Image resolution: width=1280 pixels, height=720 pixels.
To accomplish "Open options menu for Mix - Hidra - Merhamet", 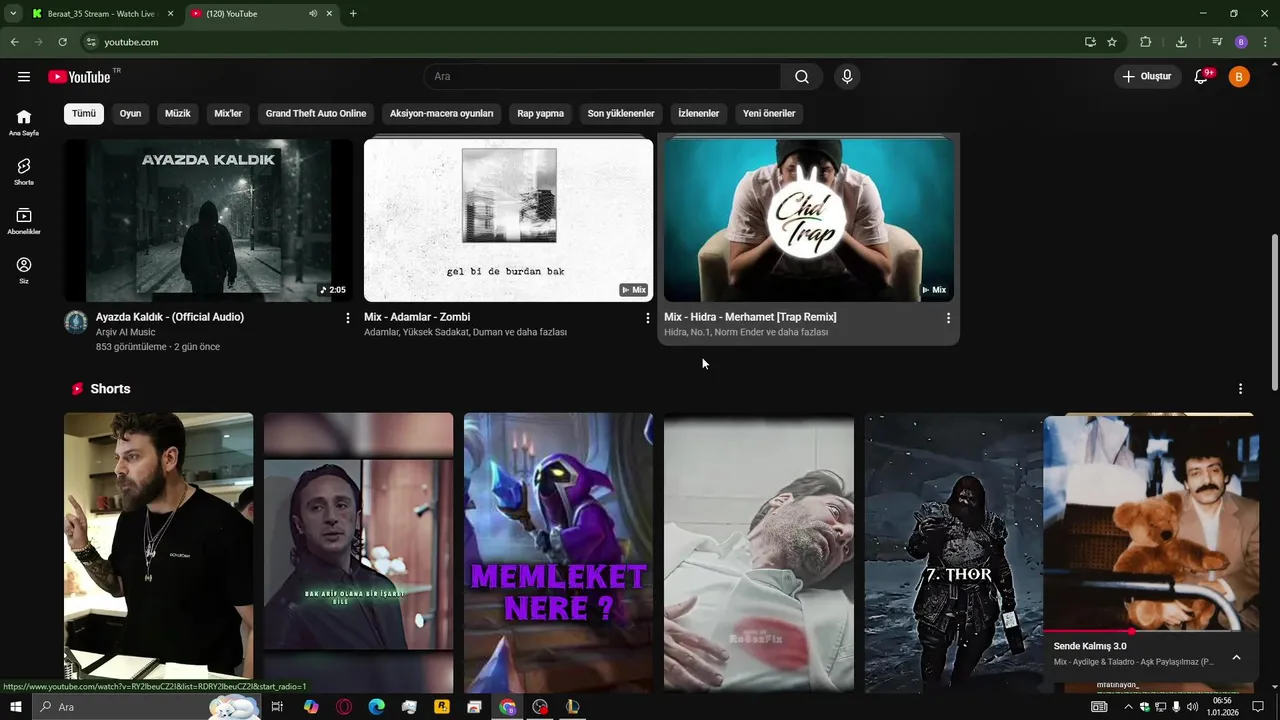I will click(948, 318).
